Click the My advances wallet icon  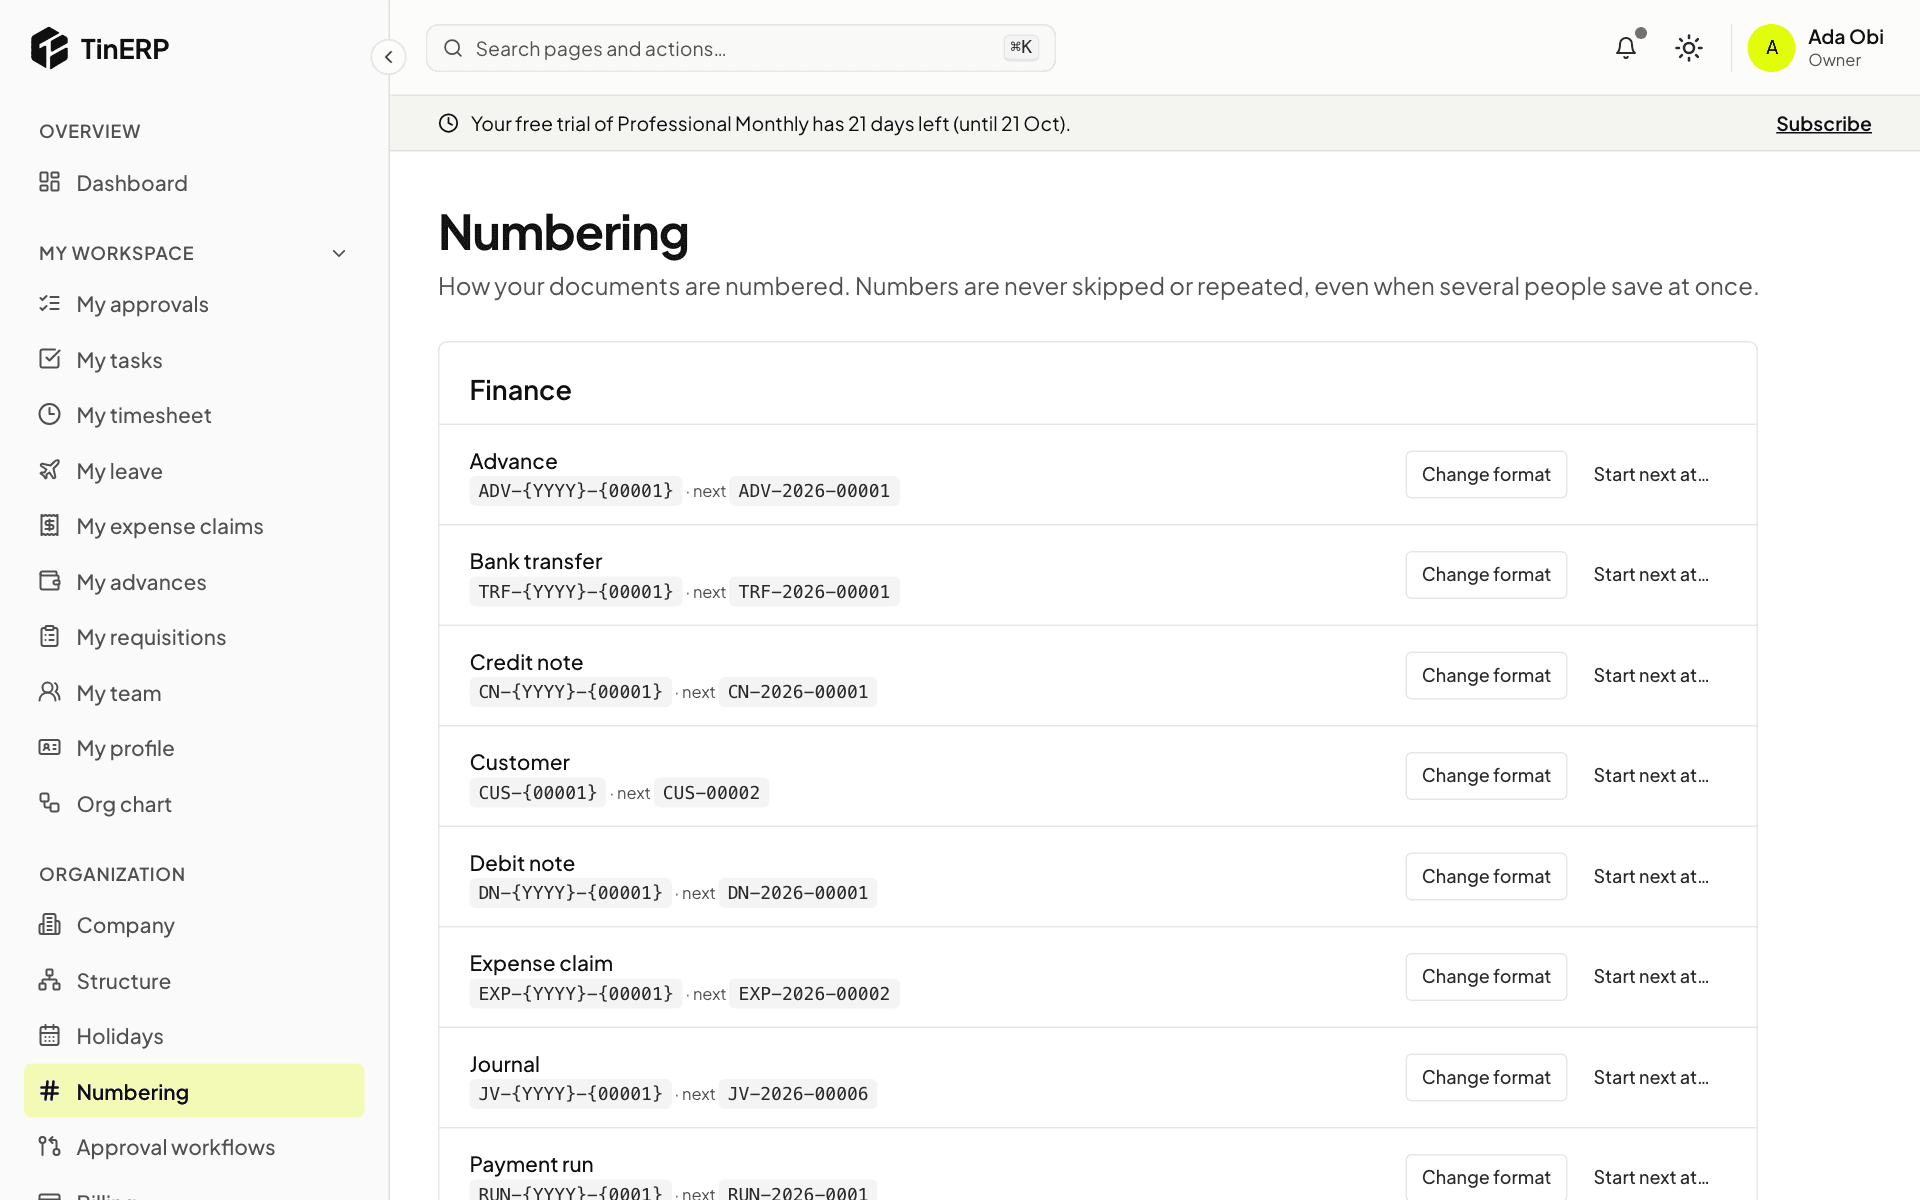pos(49,581)
